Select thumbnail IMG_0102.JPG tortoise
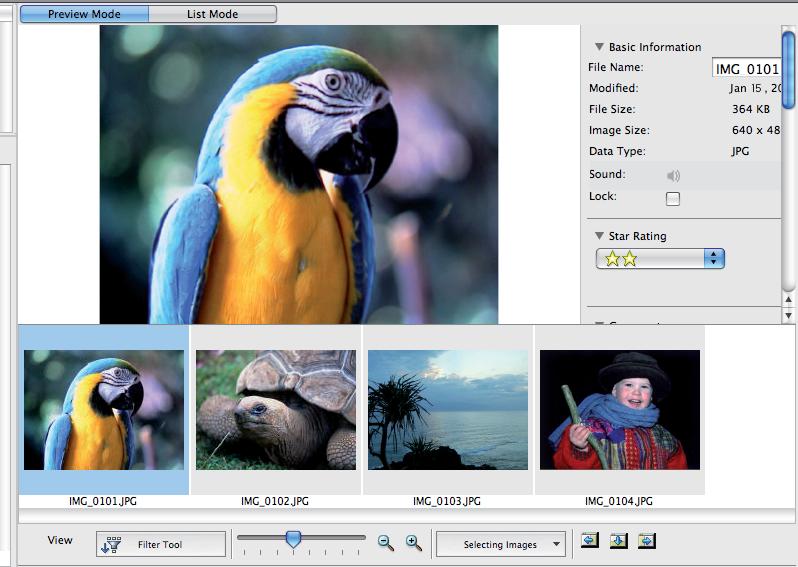Viewport: 798px width, 567px height. [x=276, y=410]
